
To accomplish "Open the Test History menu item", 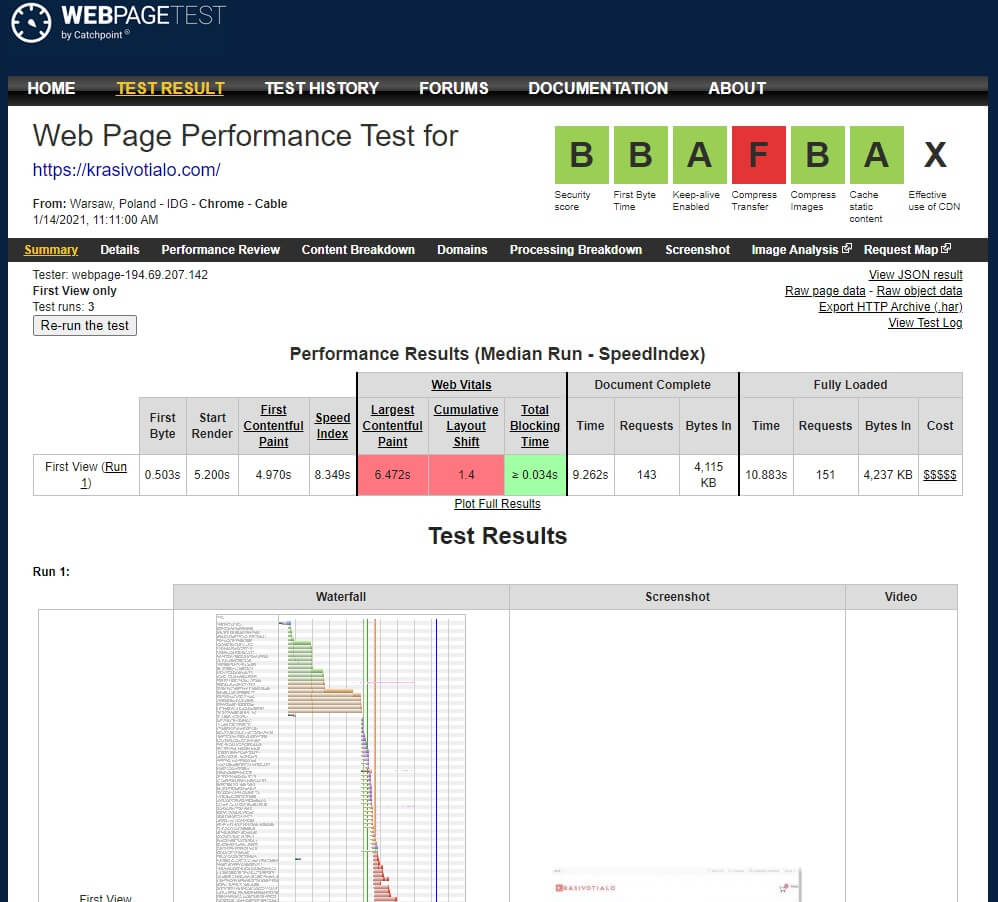I will 321,88.
